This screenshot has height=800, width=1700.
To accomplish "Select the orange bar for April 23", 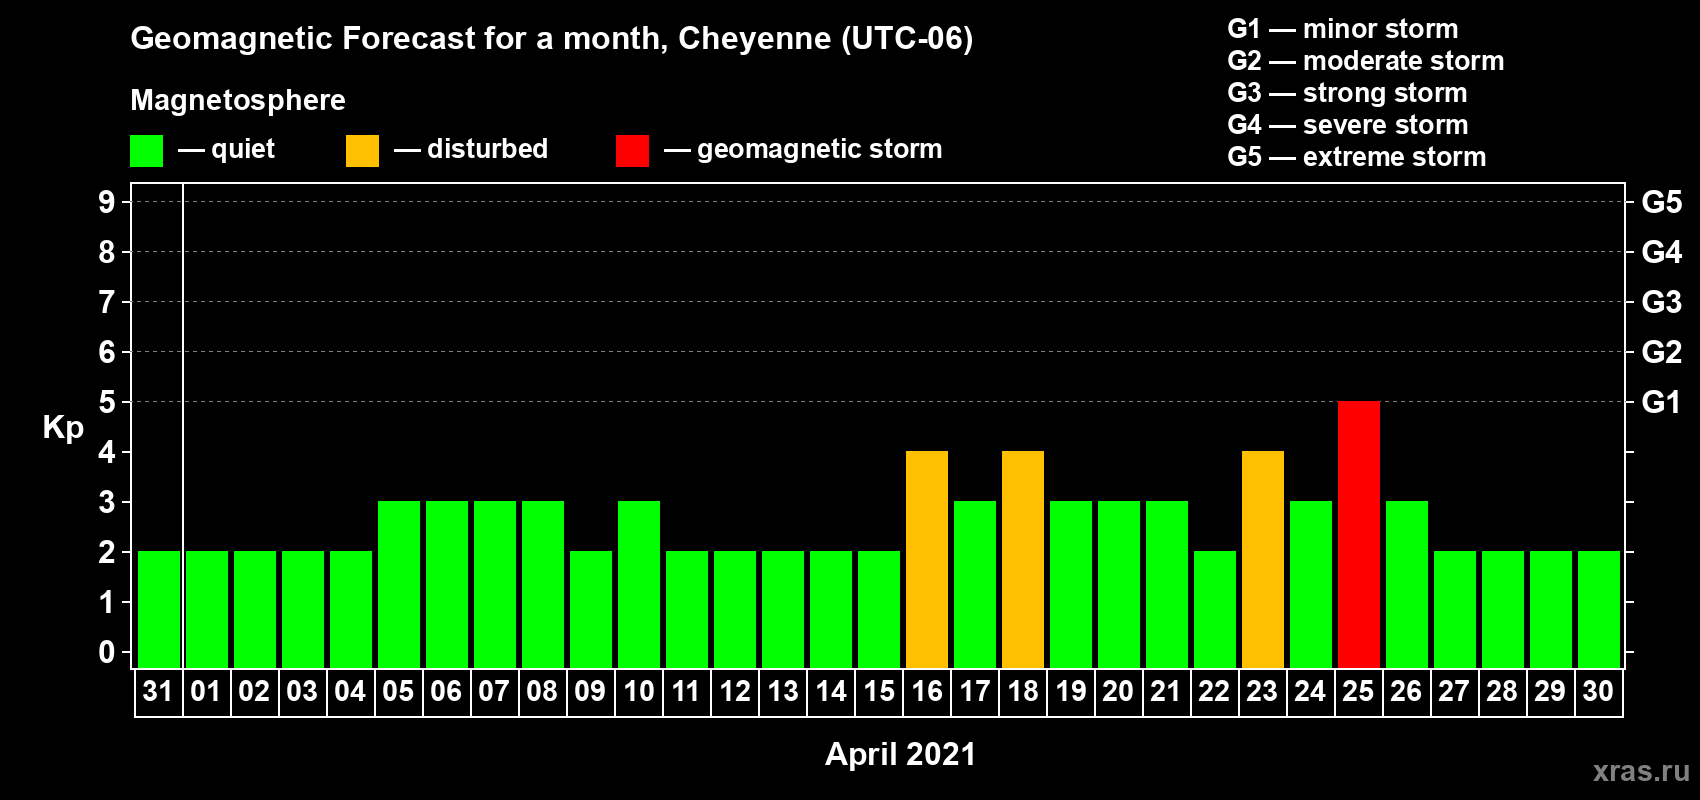I will pos(1263,559).
